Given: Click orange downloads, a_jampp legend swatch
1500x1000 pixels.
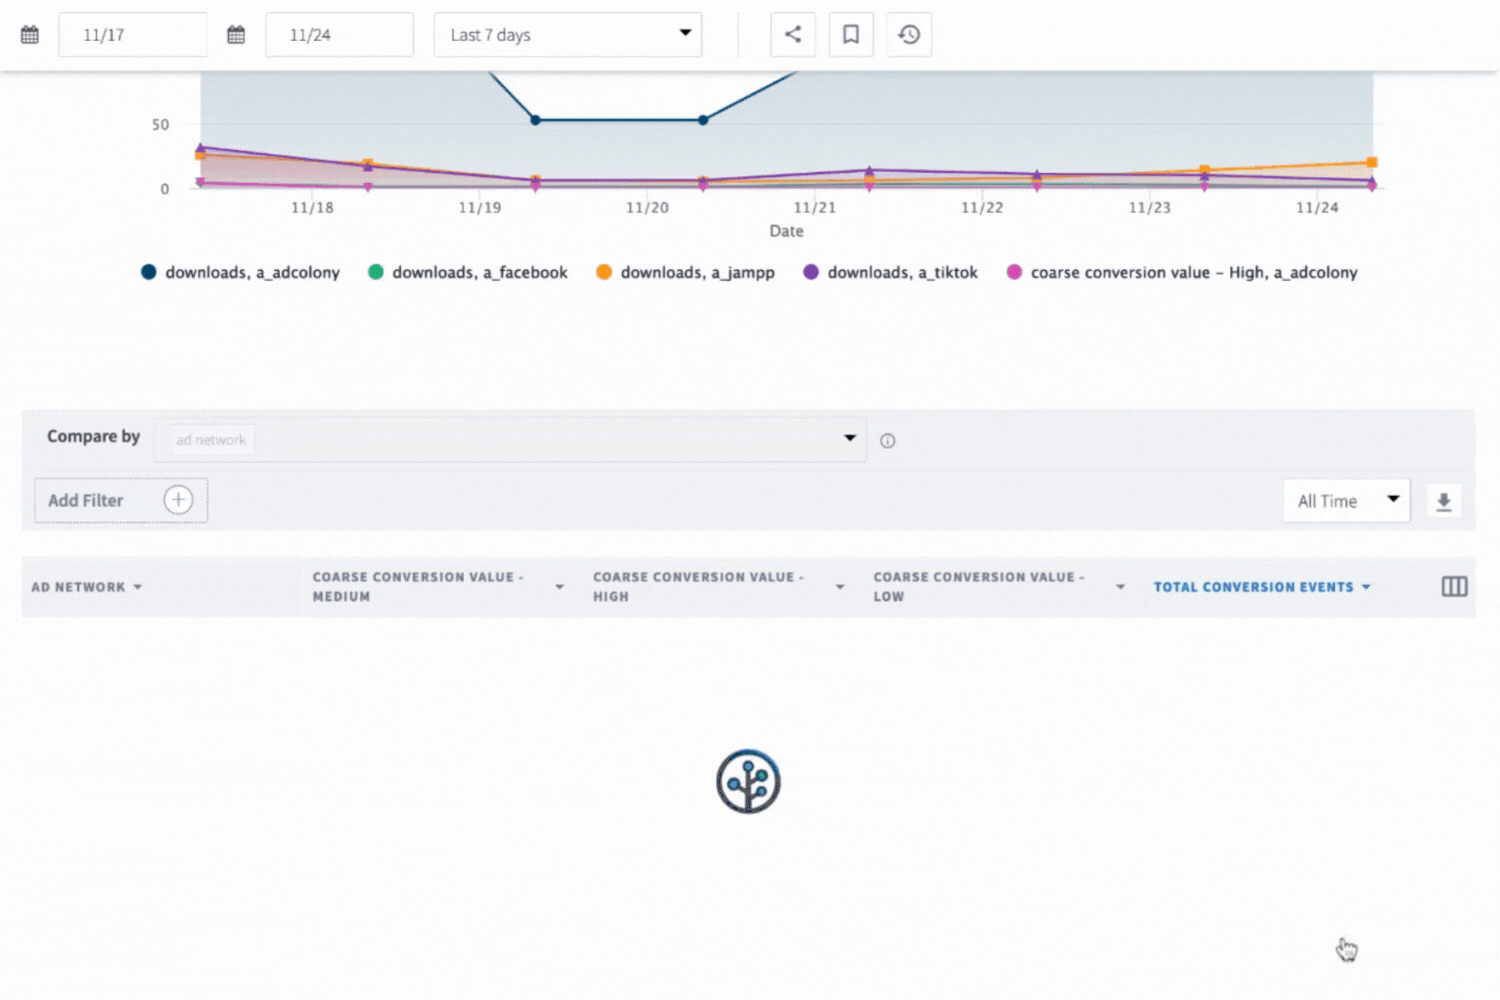Looking at the screenshot, I should (604, 272).
